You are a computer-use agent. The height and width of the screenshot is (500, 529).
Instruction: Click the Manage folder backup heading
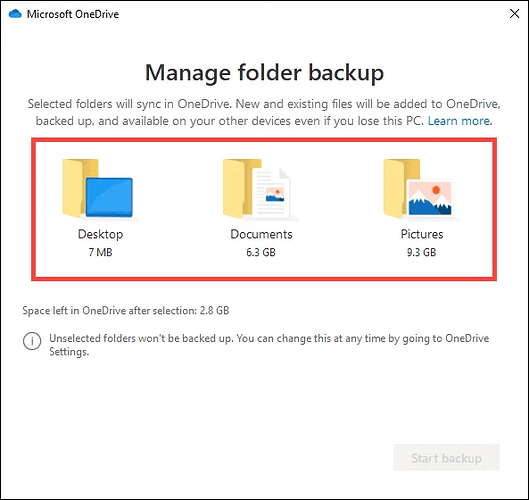click(x=264, y=73)
